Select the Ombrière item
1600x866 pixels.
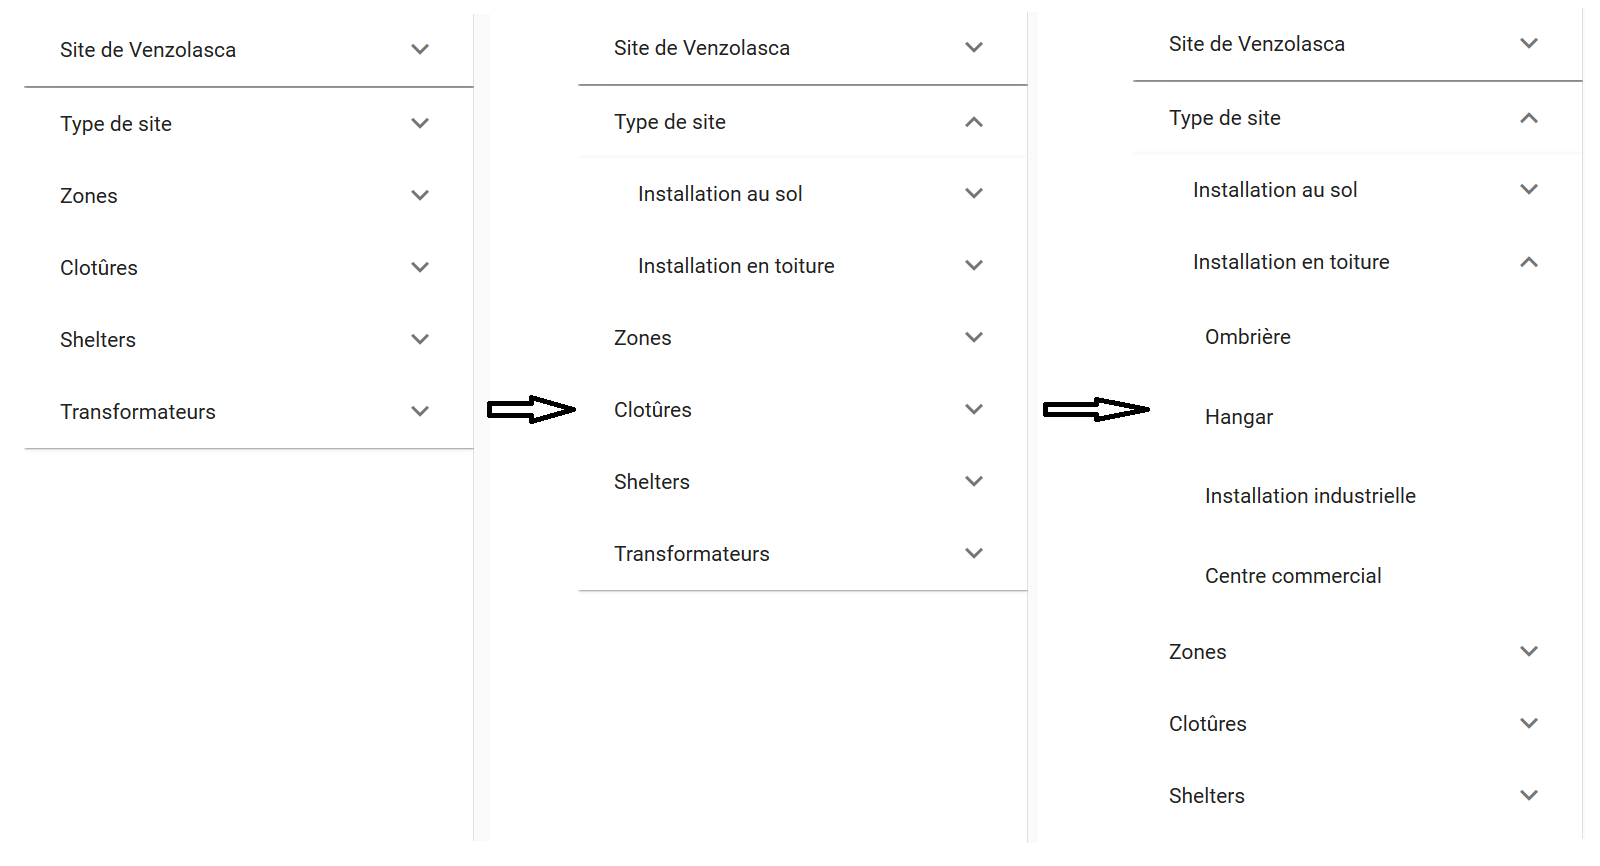[x=1247, y=337]
